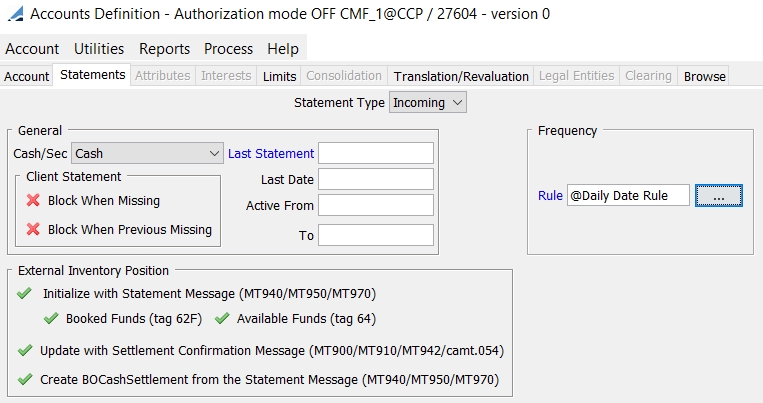Open the Utilities menu
763x403 pixels.
click(x=99, y=49)
